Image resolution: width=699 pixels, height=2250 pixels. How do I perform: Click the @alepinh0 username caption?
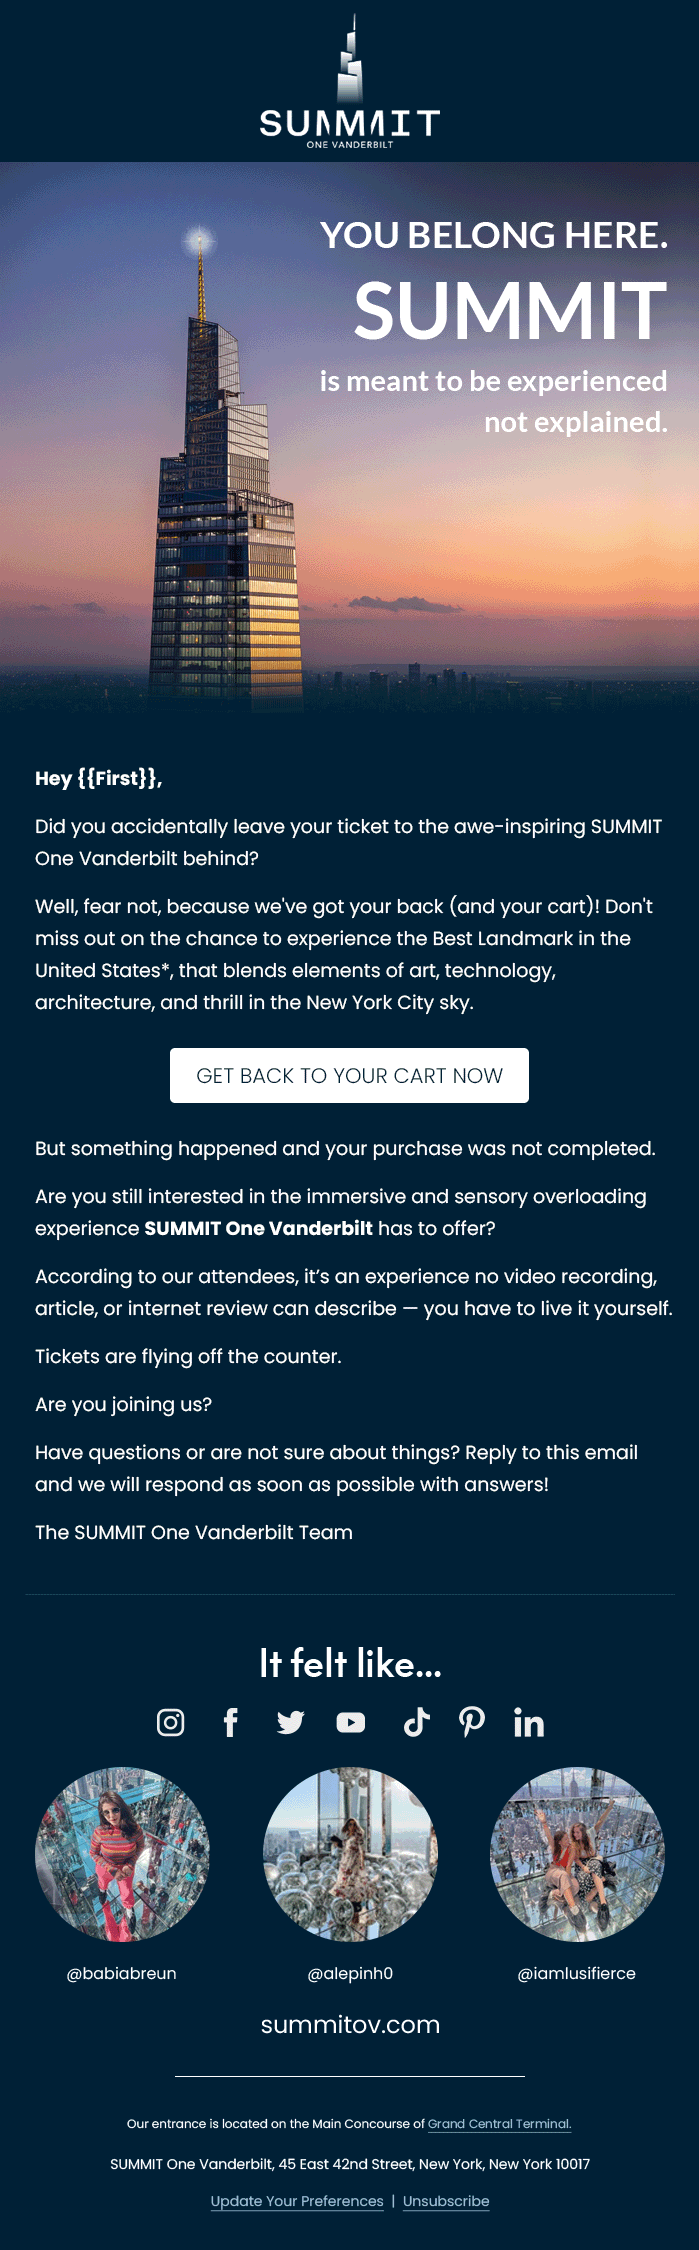[350, 1973]
